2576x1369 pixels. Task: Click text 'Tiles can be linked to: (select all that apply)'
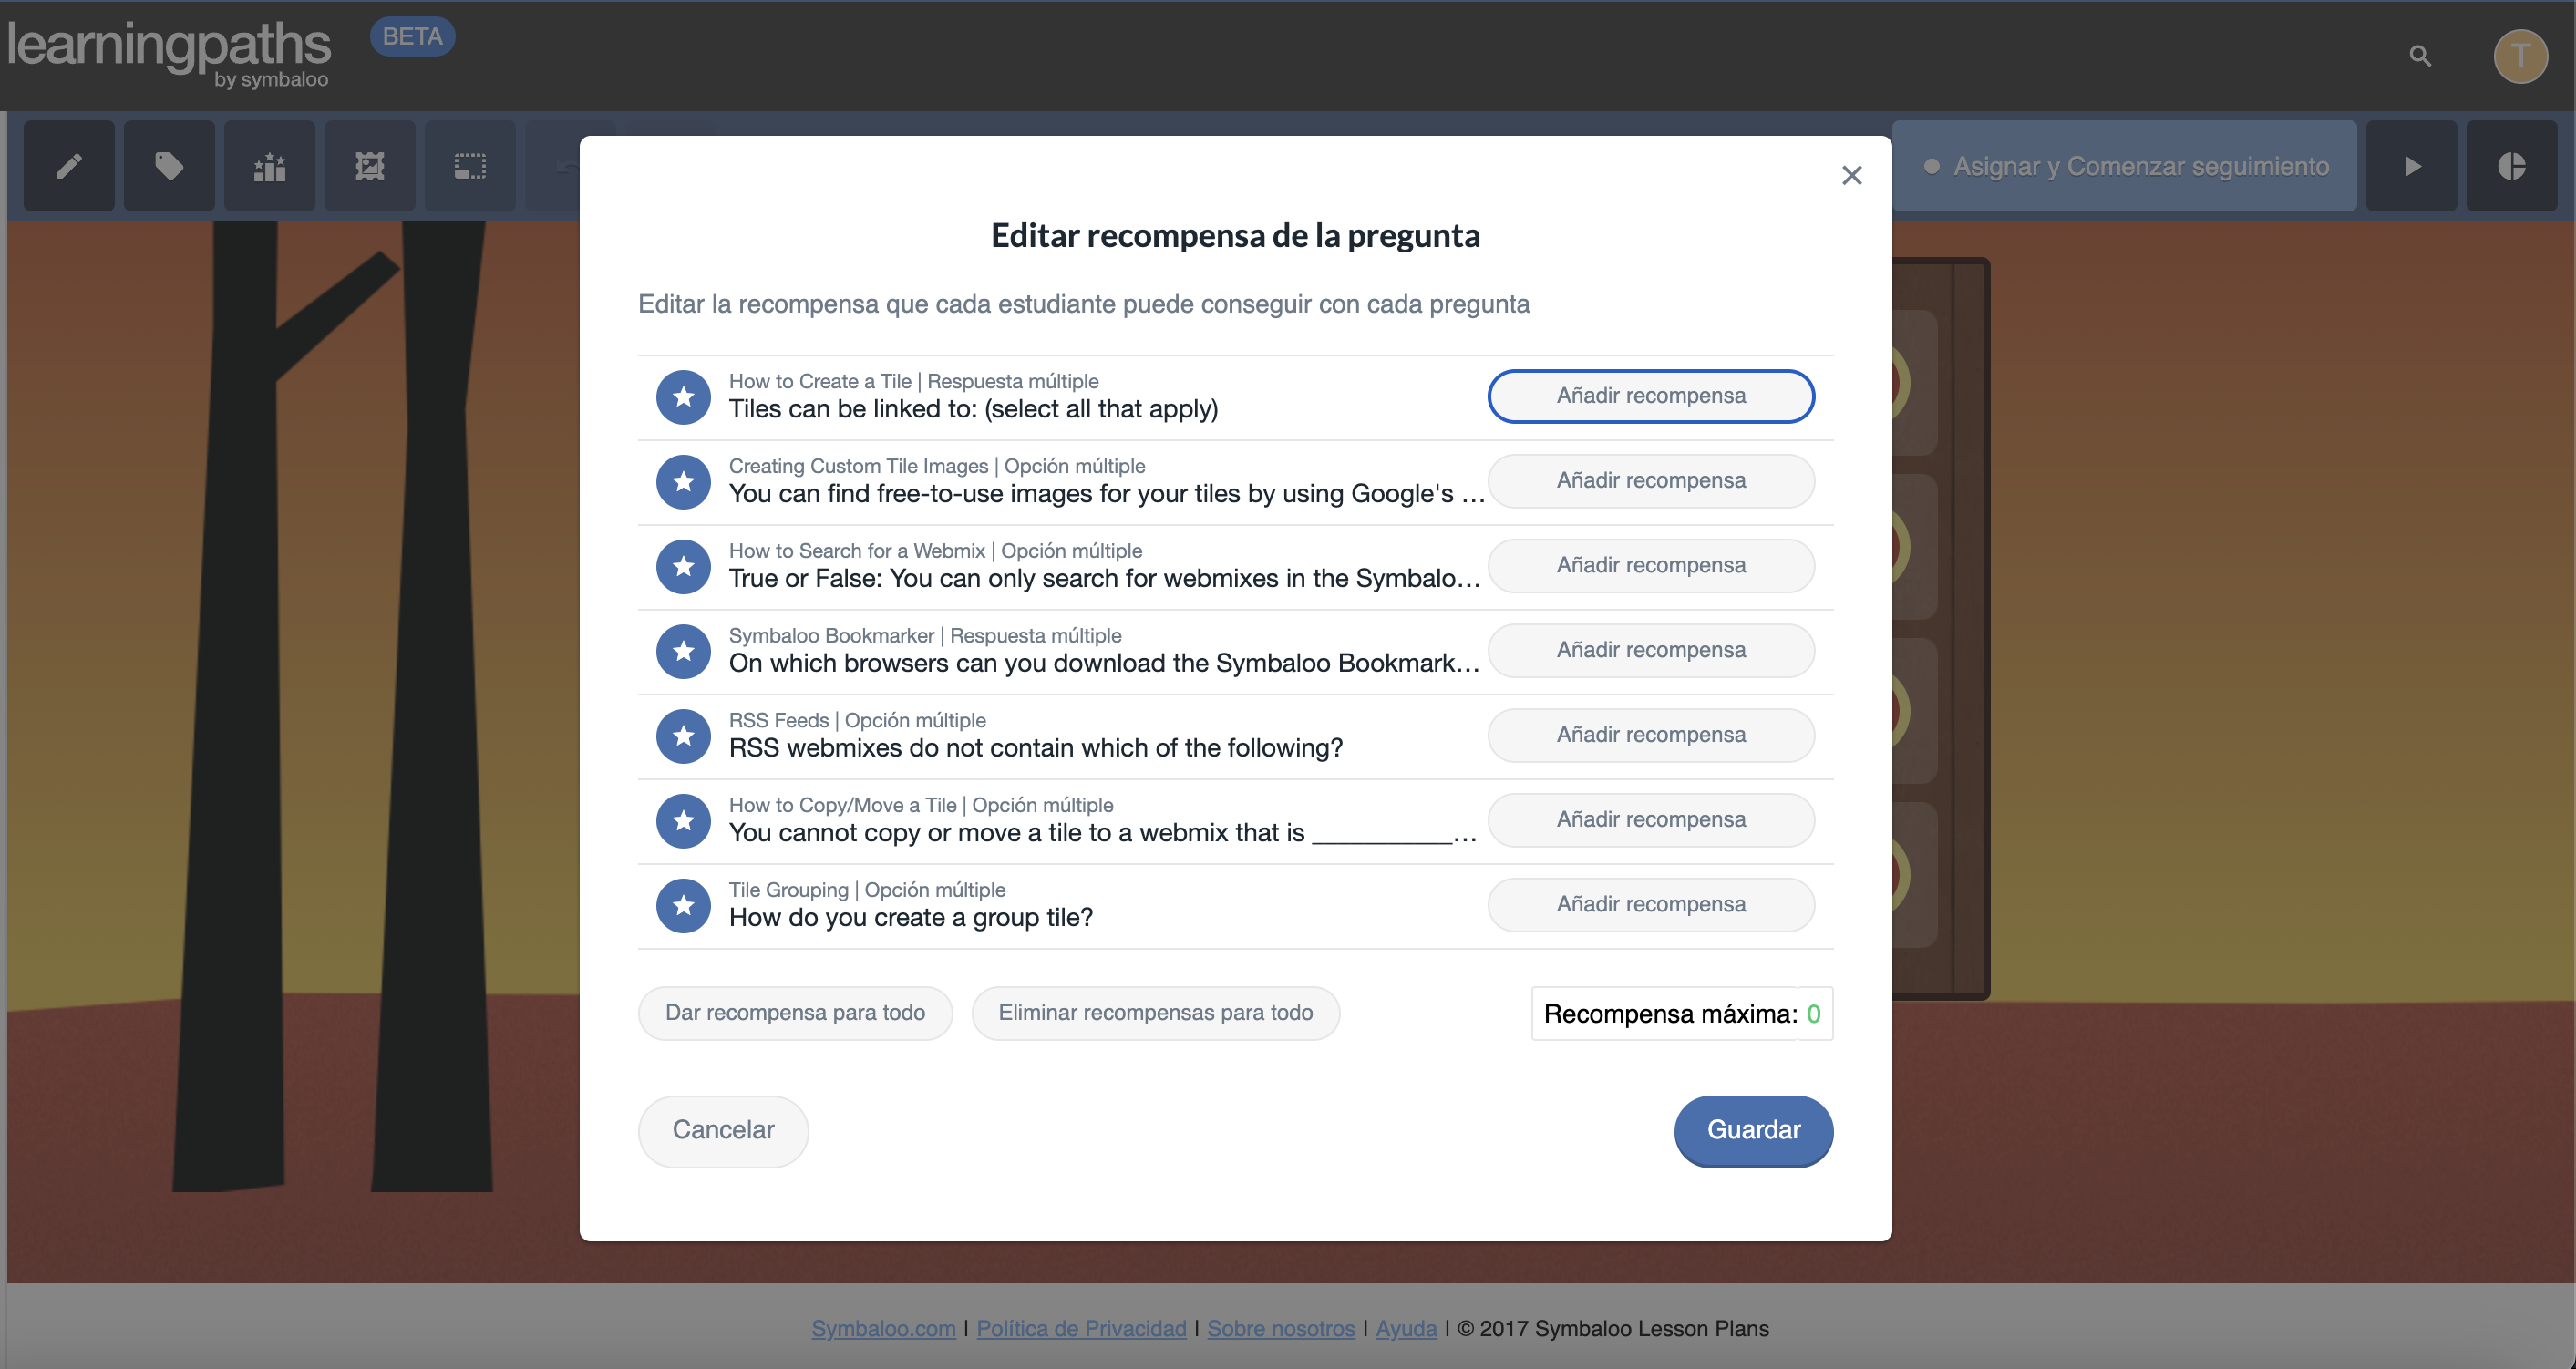973,409
